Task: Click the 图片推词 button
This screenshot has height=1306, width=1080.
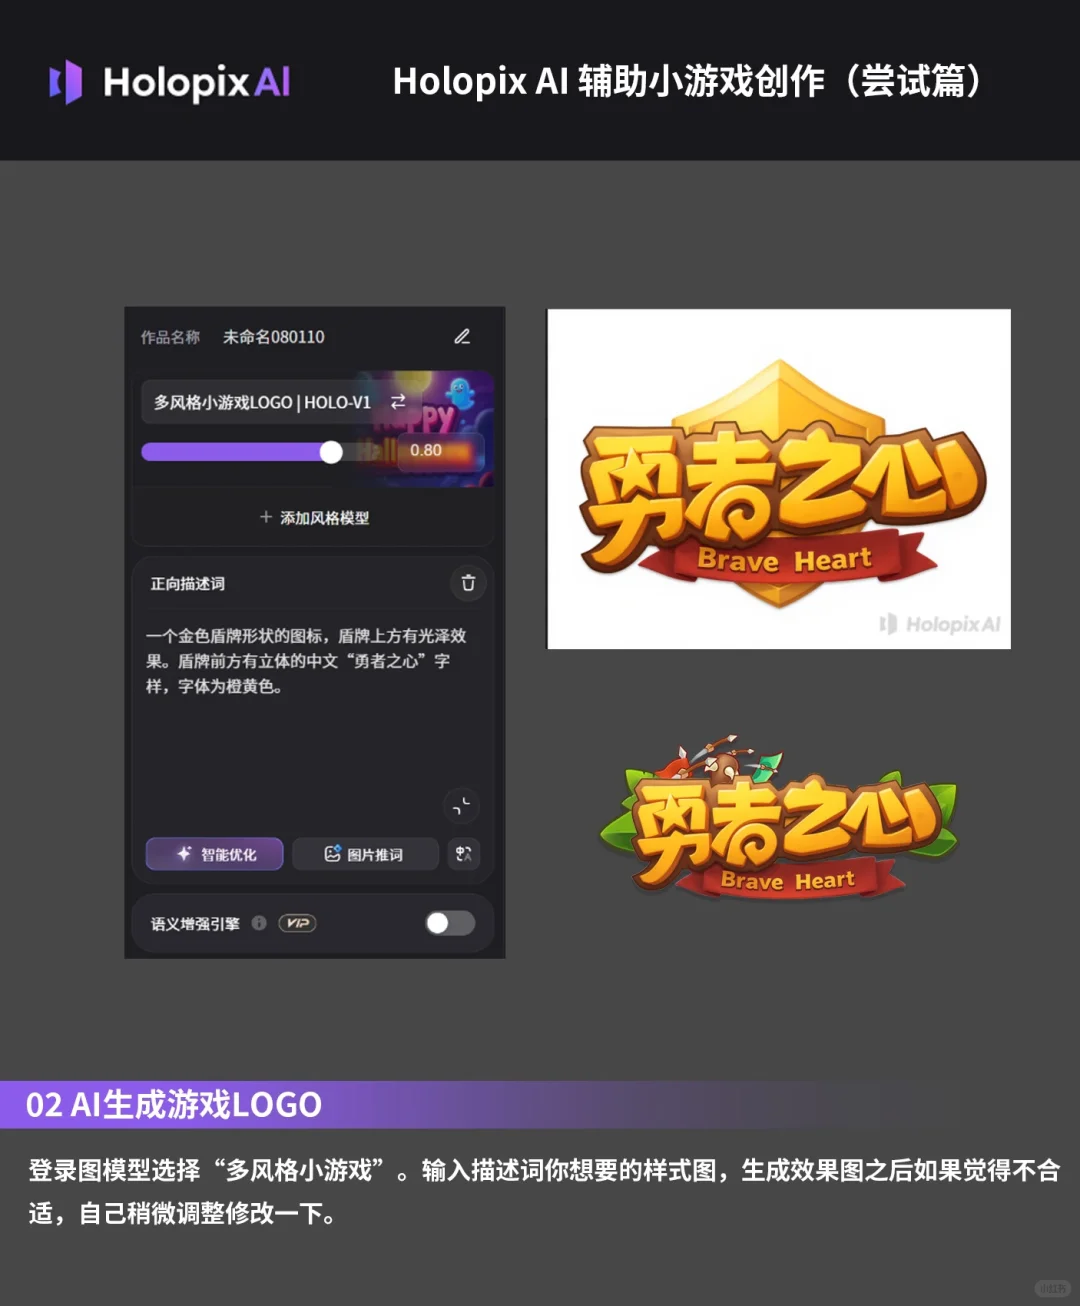Action: click(366, 854)
